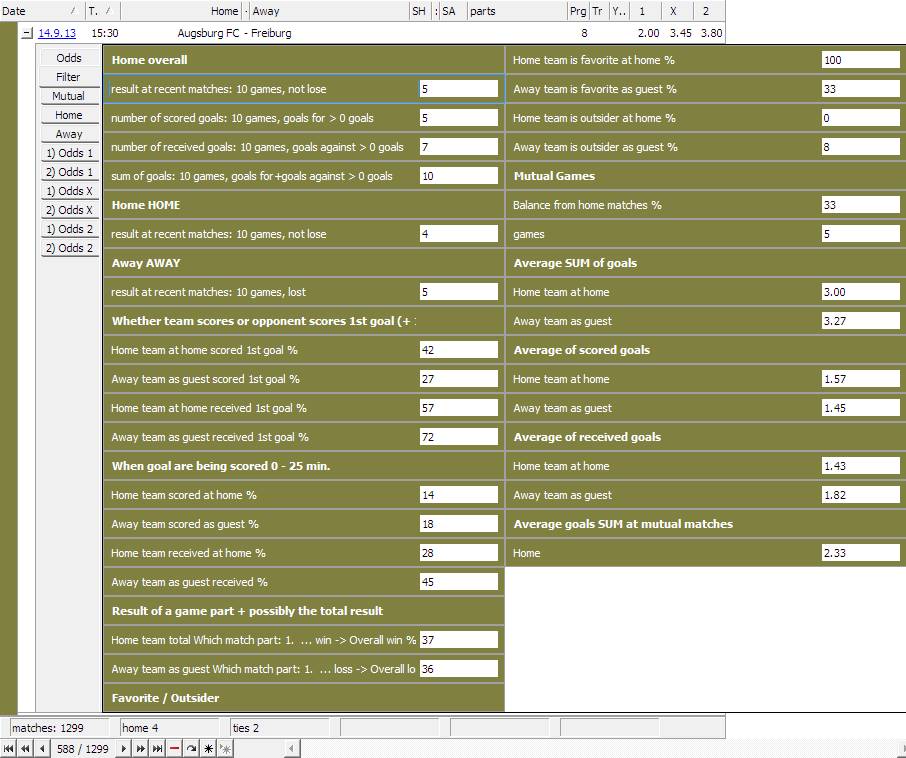
Task: Edit the number of received goals field
Action: (459, 147)
